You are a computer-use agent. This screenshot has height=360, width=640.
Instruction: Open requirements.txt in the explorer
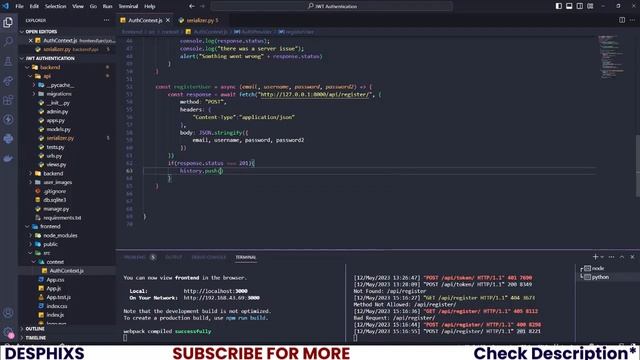pyautogui.click(x=62, y=218)
